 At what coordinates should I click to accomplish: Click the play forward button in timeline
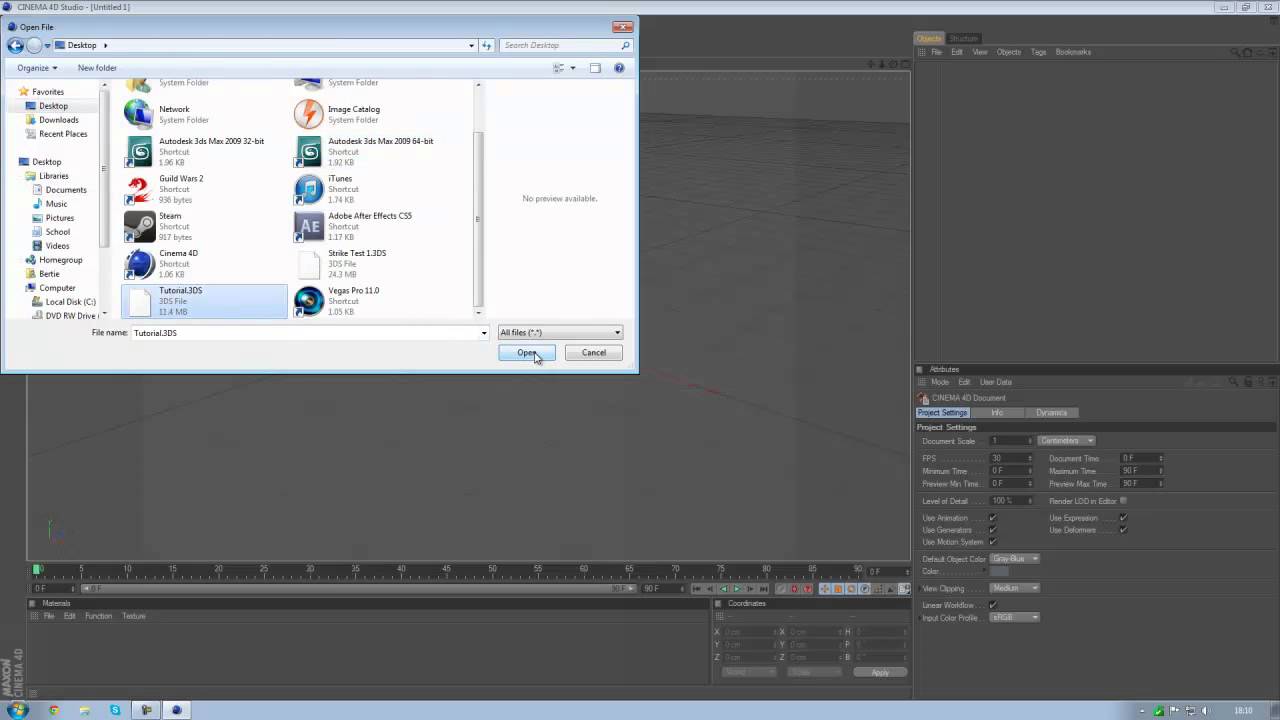tap(737, 588)
